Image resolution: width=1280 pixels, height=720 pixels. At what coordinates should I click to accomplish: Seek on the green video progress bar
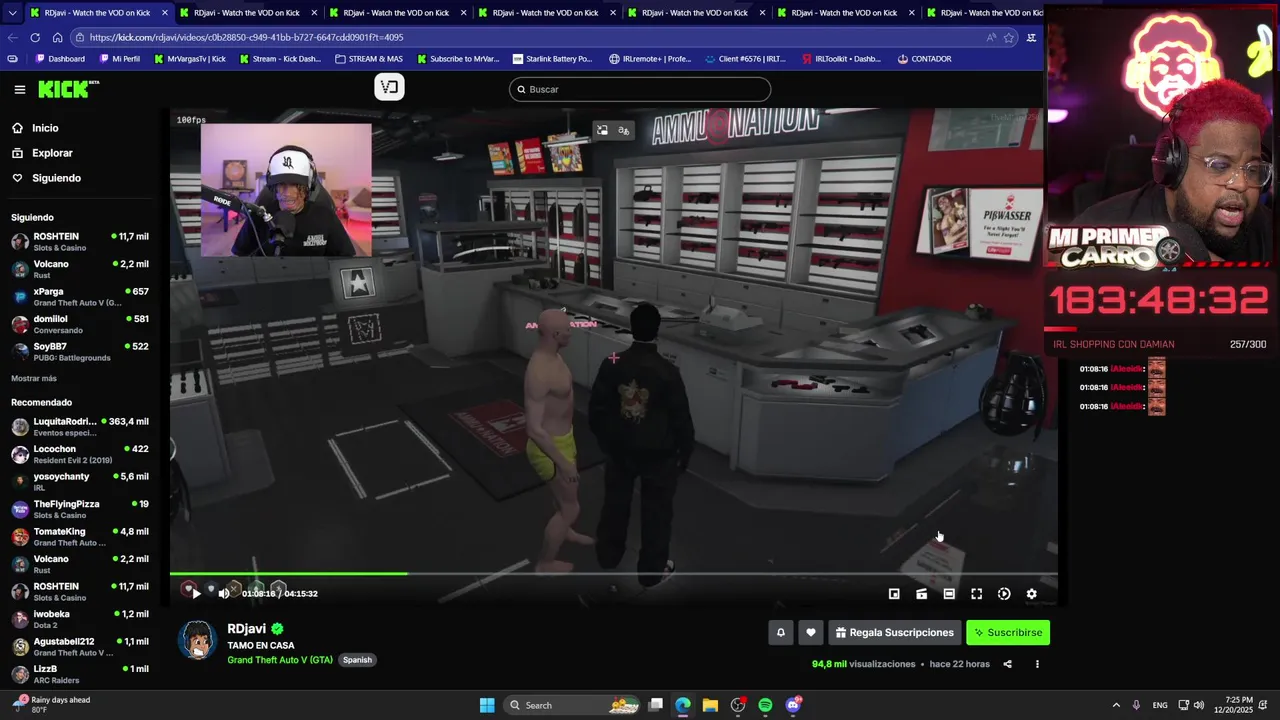pos(613,574)
